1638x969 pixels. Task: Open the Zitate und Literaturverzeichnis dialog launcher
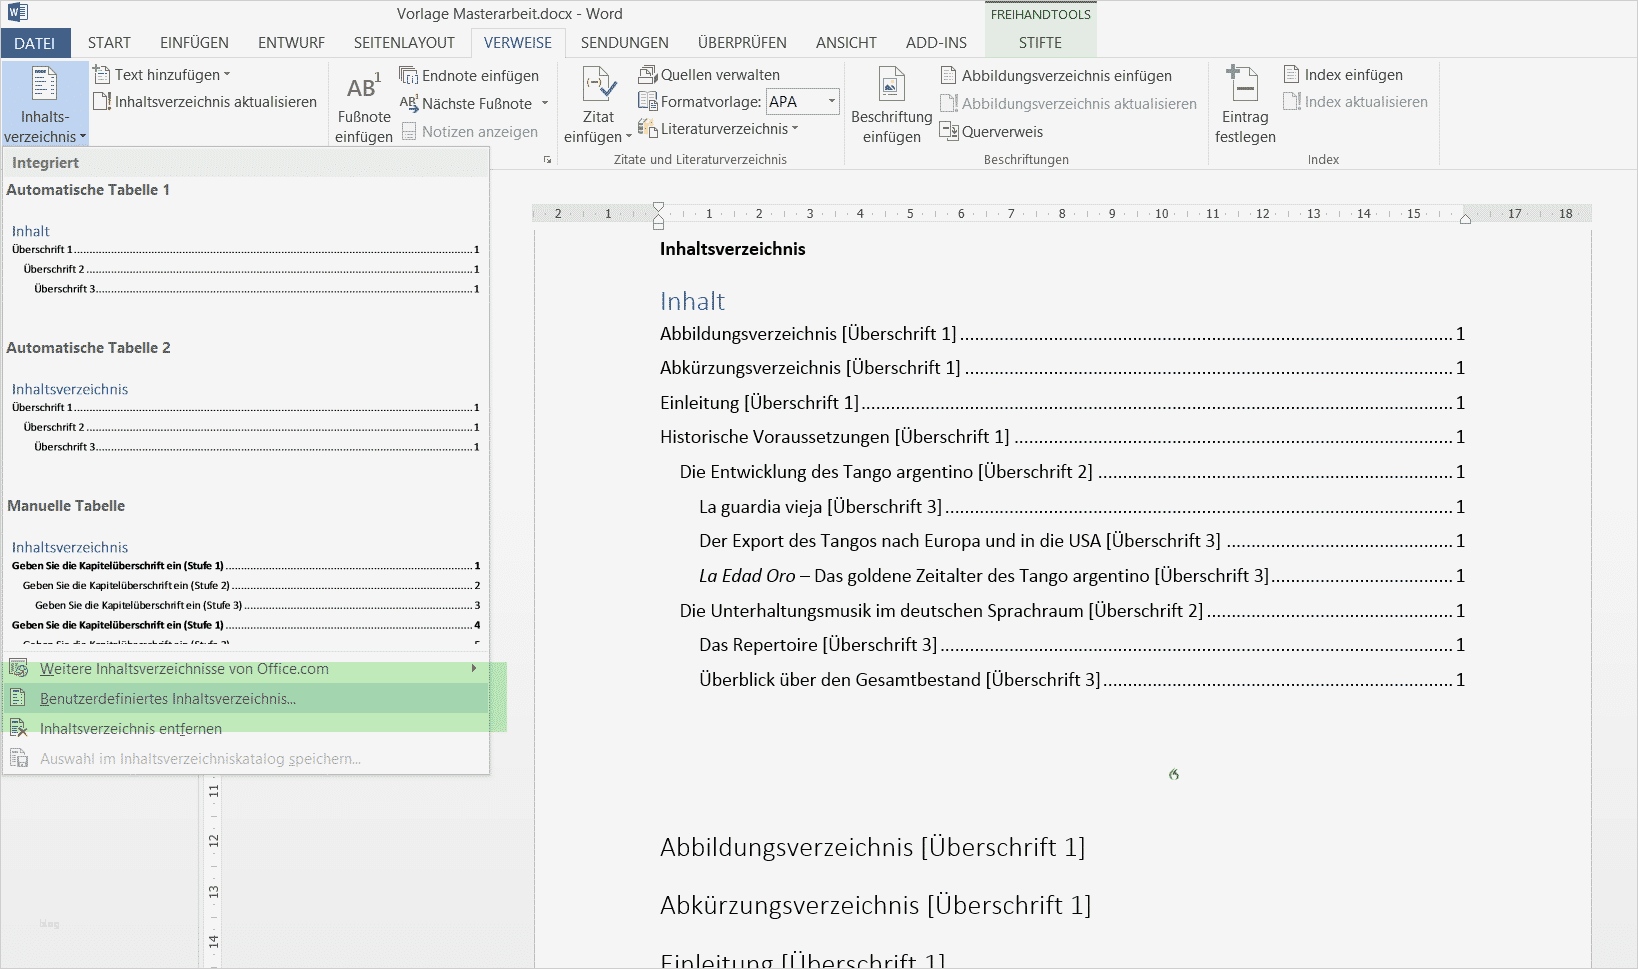[548, 159]
